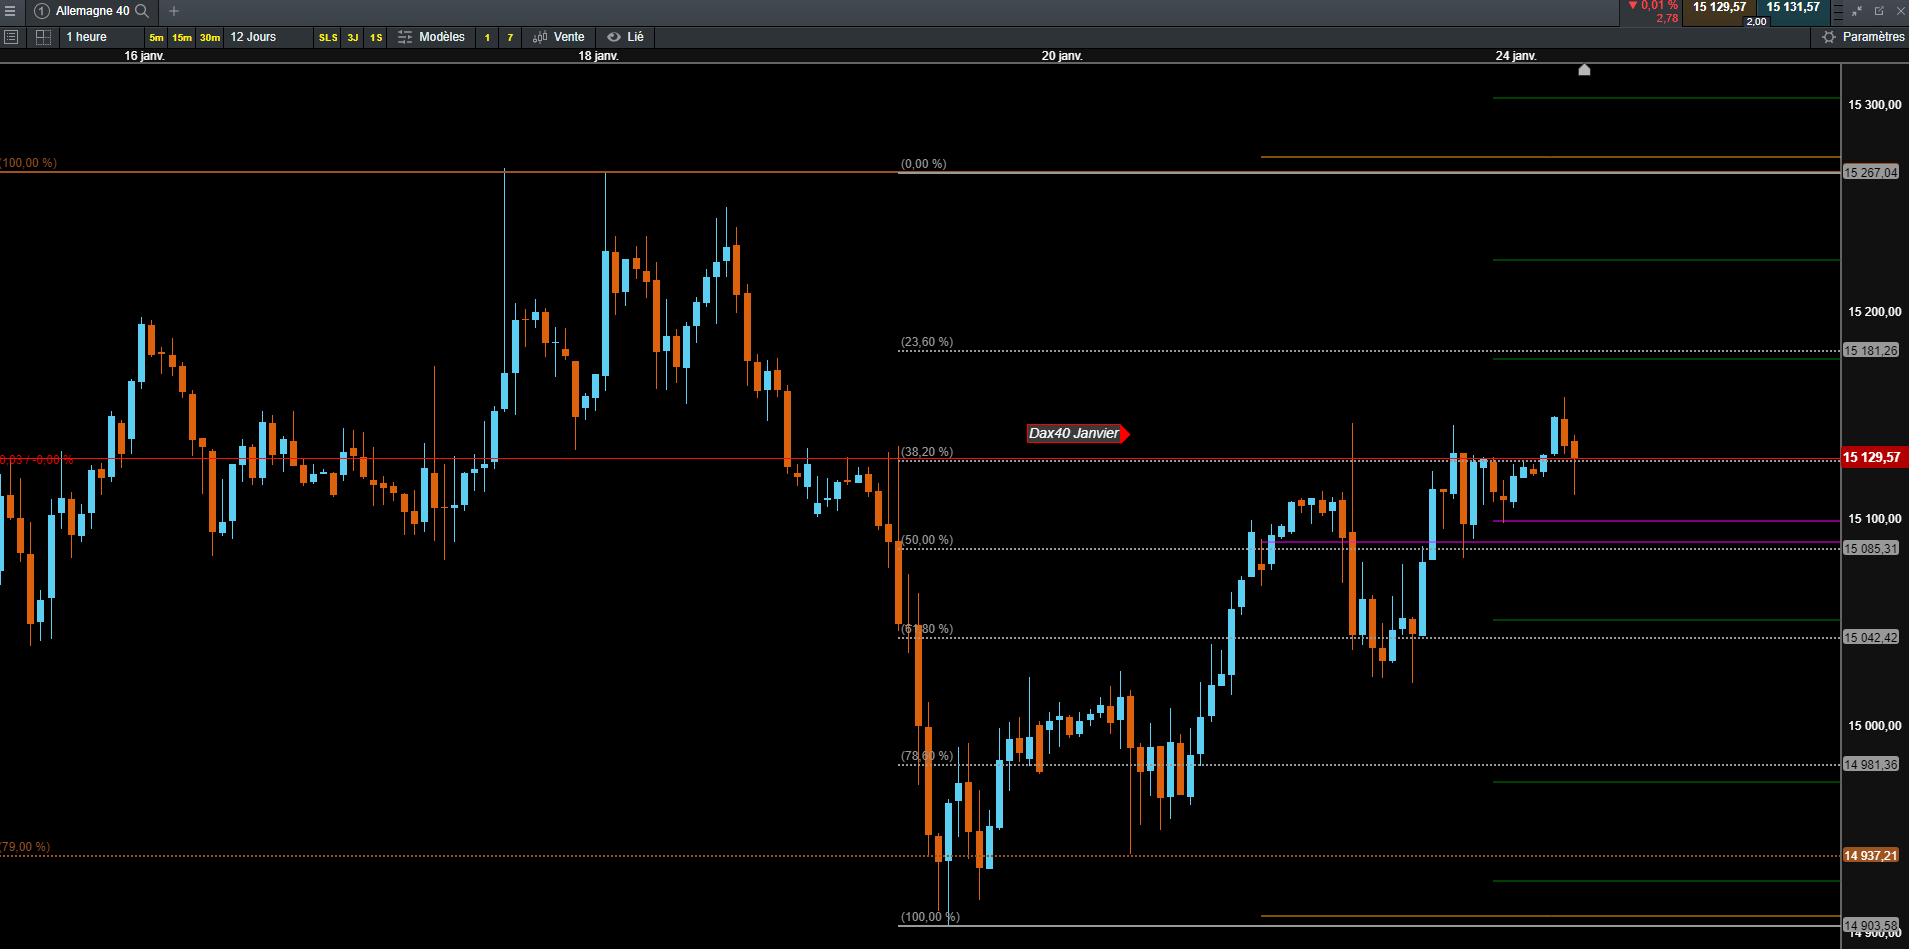Shrink the chart panel with arrows icon

(x=1857, y=11)
